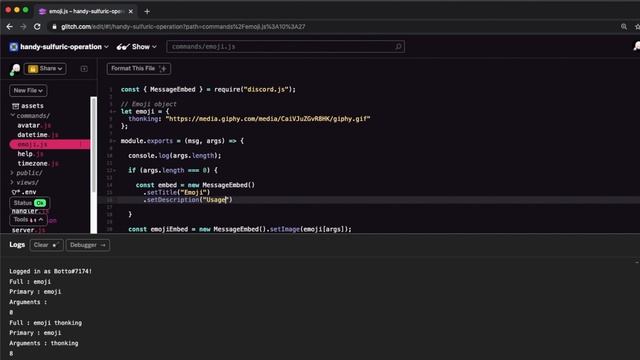The height and width of the screenshot is (360, 640).
Task: Click the Glitch project avatar icon
Action: pyautogui.click(x=13, y=47)
